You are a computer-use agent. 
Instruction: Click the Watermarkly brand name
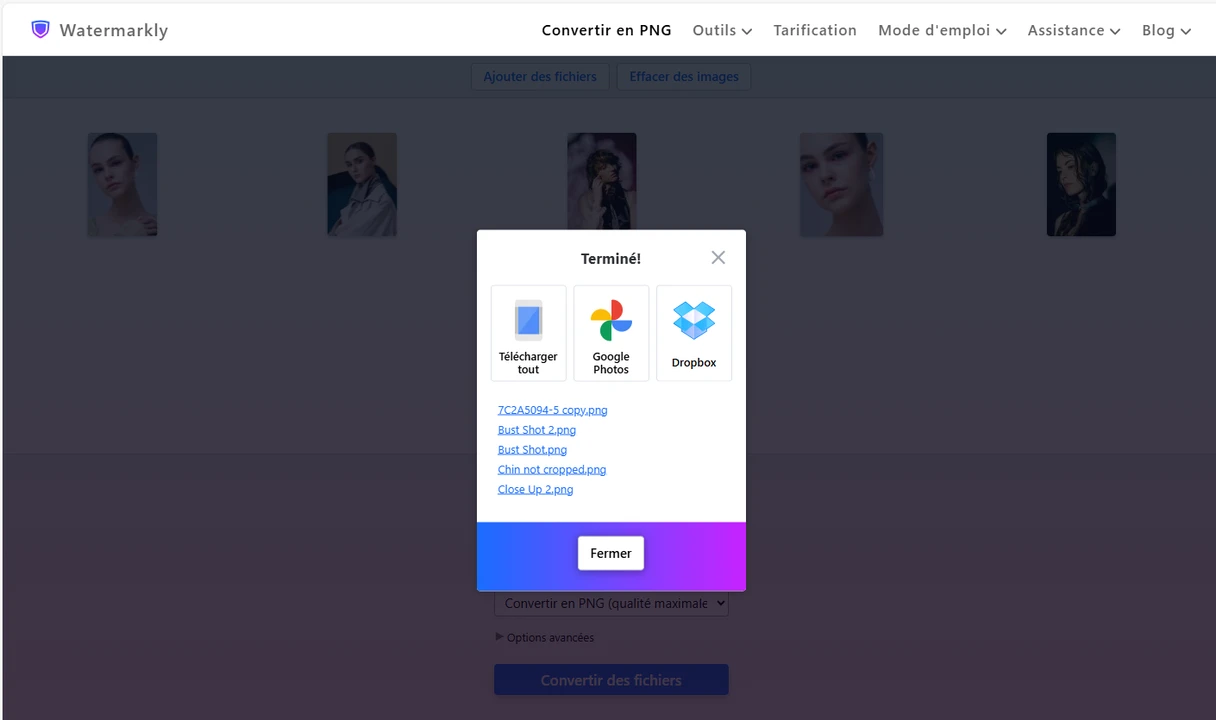click(x=114, y=30)
